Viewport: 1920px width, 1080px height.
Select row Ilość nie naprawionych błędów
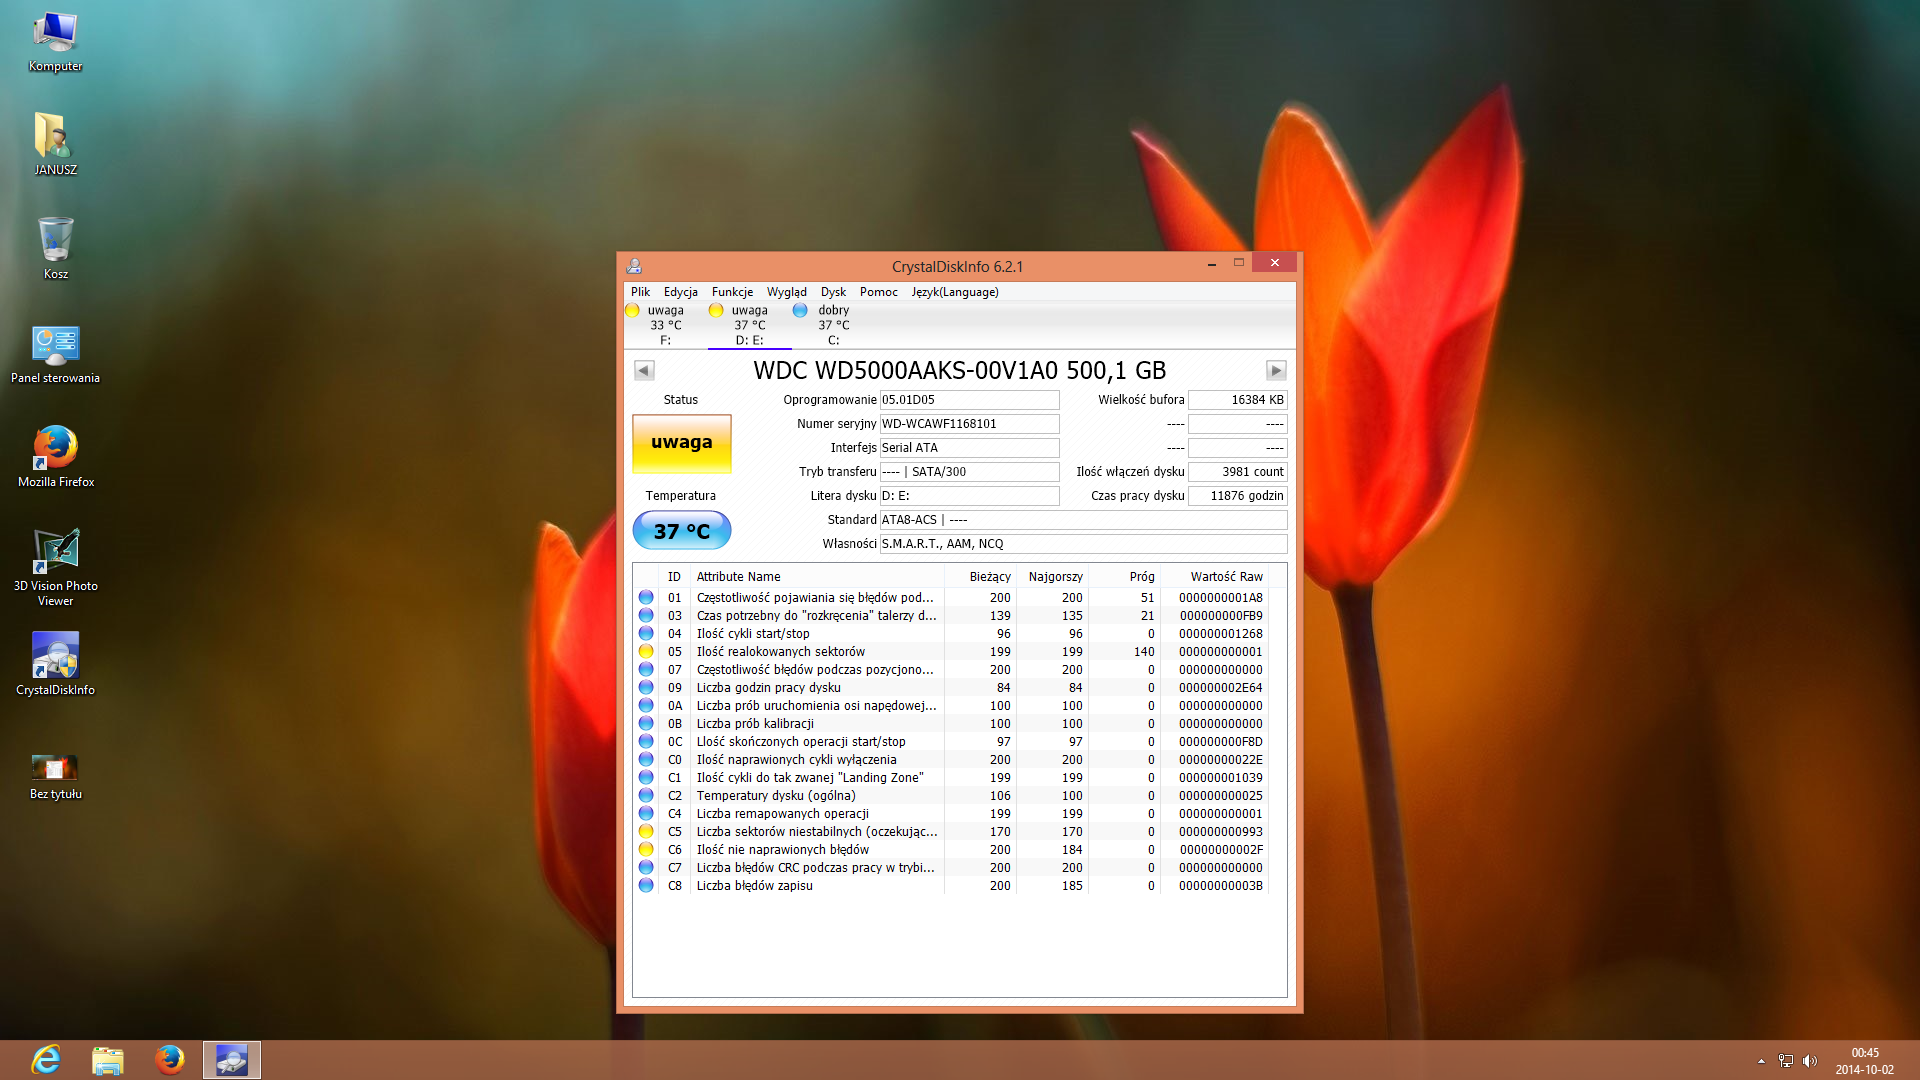pos(951,850)
